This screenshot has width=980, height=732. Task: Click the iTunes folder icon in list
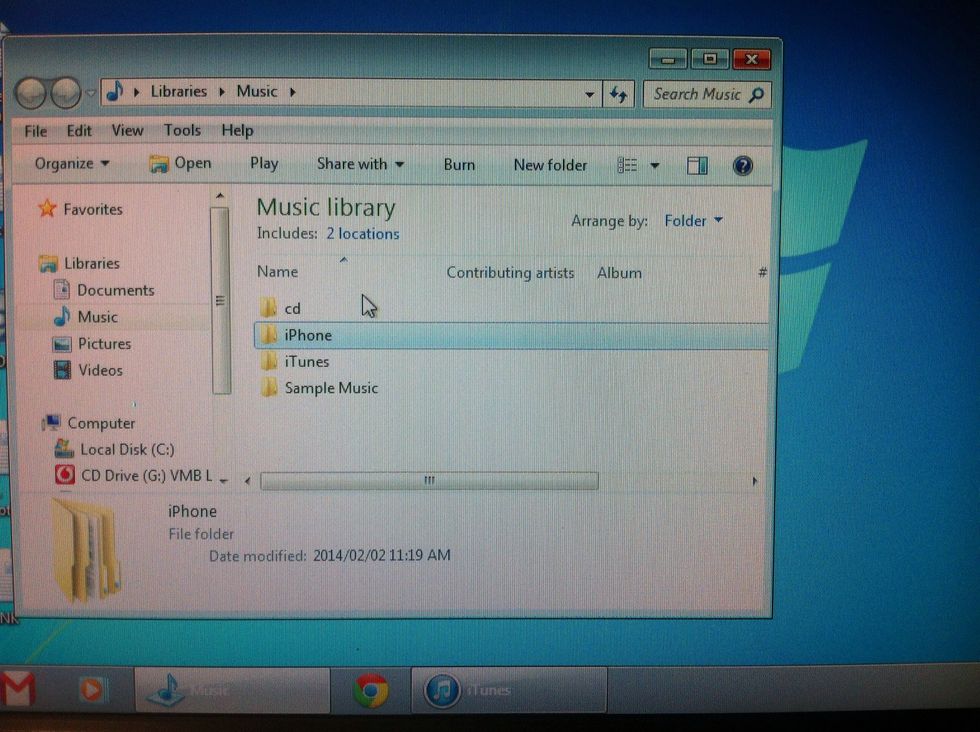point(269,361)
